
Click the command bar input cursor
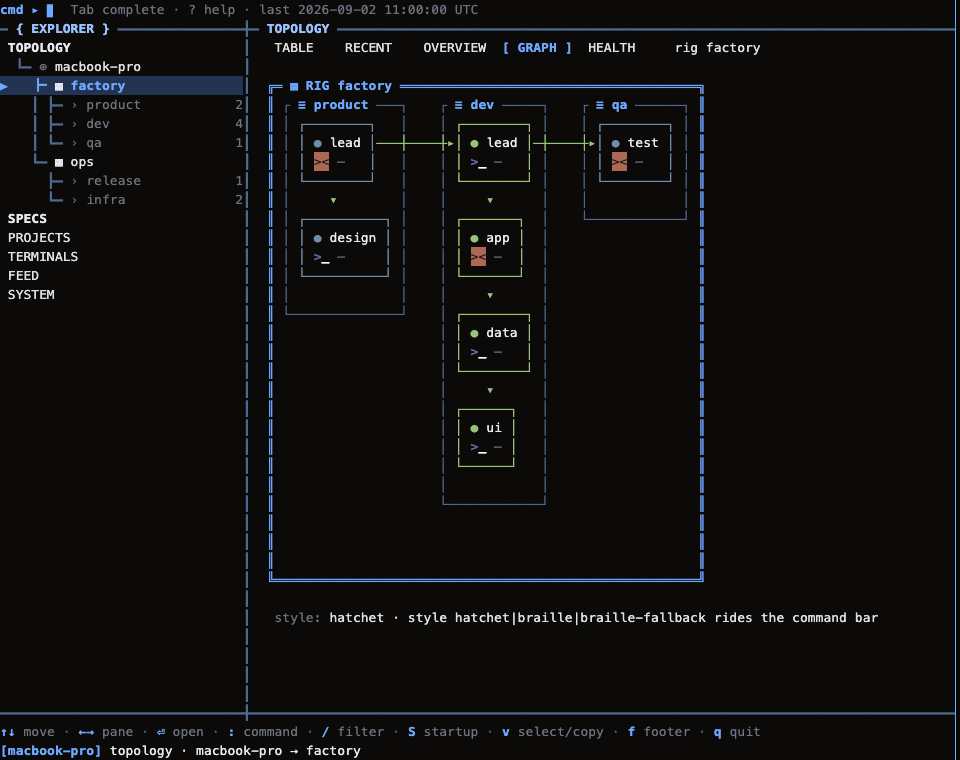(50, 10)
